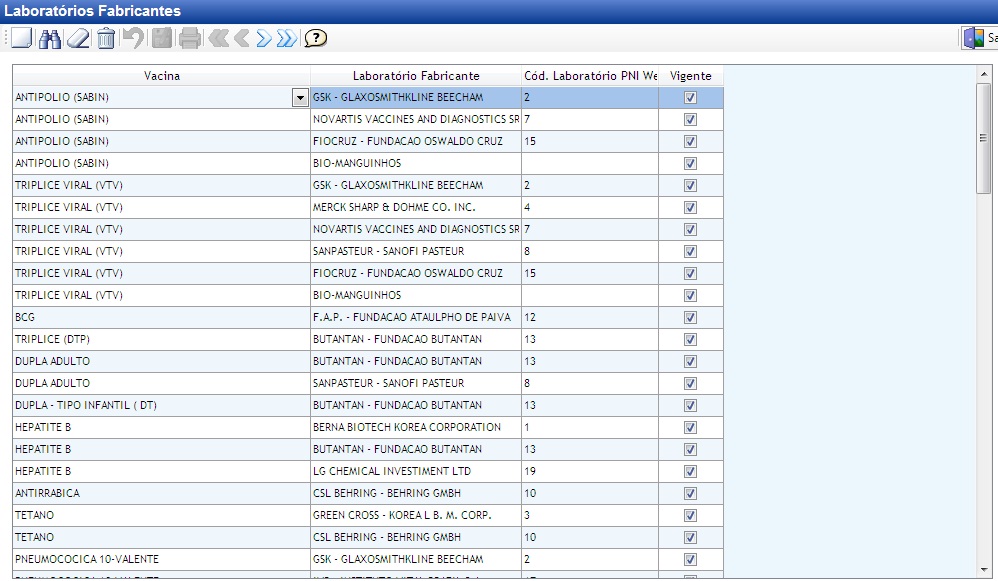
Task: Toggle Vigente for ANTIPOLIO NOVARTIS row
Action: coord(690,120)
